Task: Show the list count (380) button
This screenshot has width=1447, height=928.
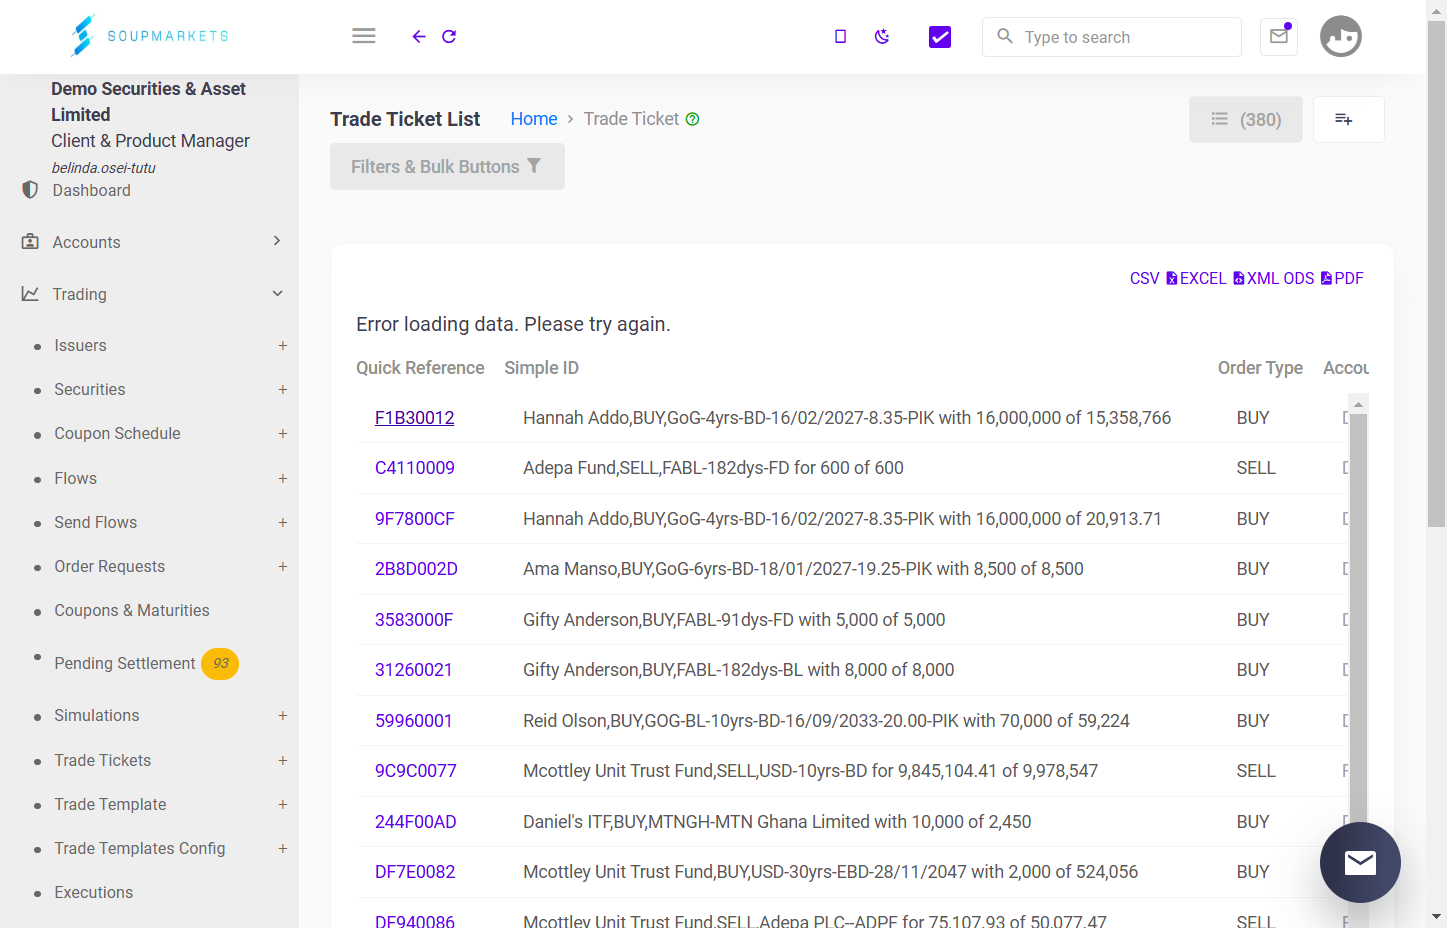Action: point(1246,119)
